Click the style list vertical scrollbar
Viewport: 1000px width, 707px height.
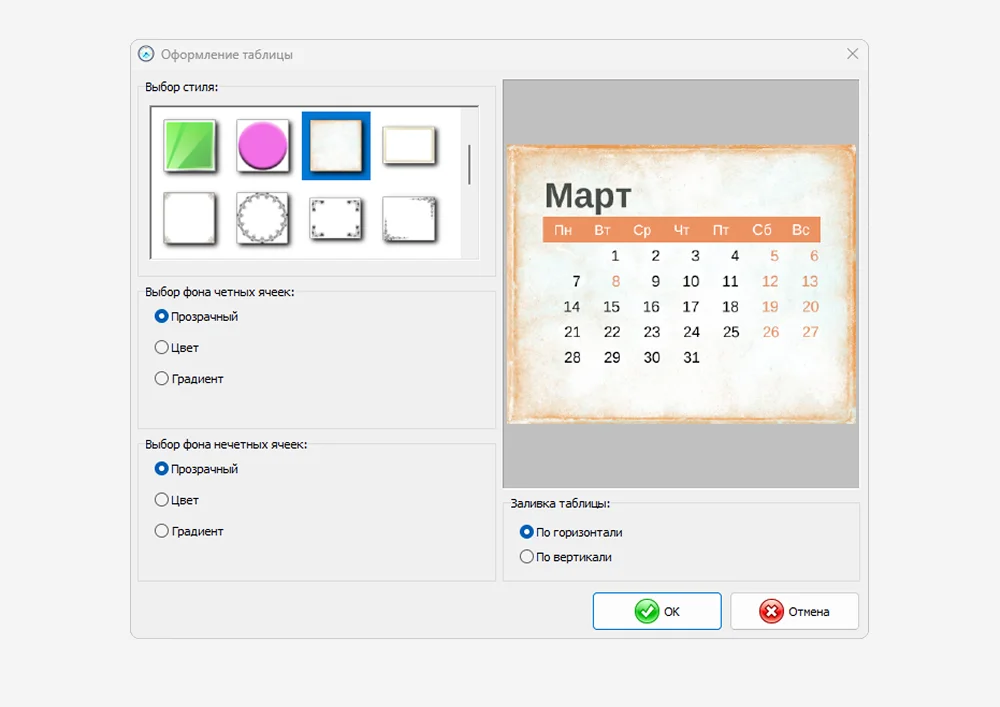(469, 165)
